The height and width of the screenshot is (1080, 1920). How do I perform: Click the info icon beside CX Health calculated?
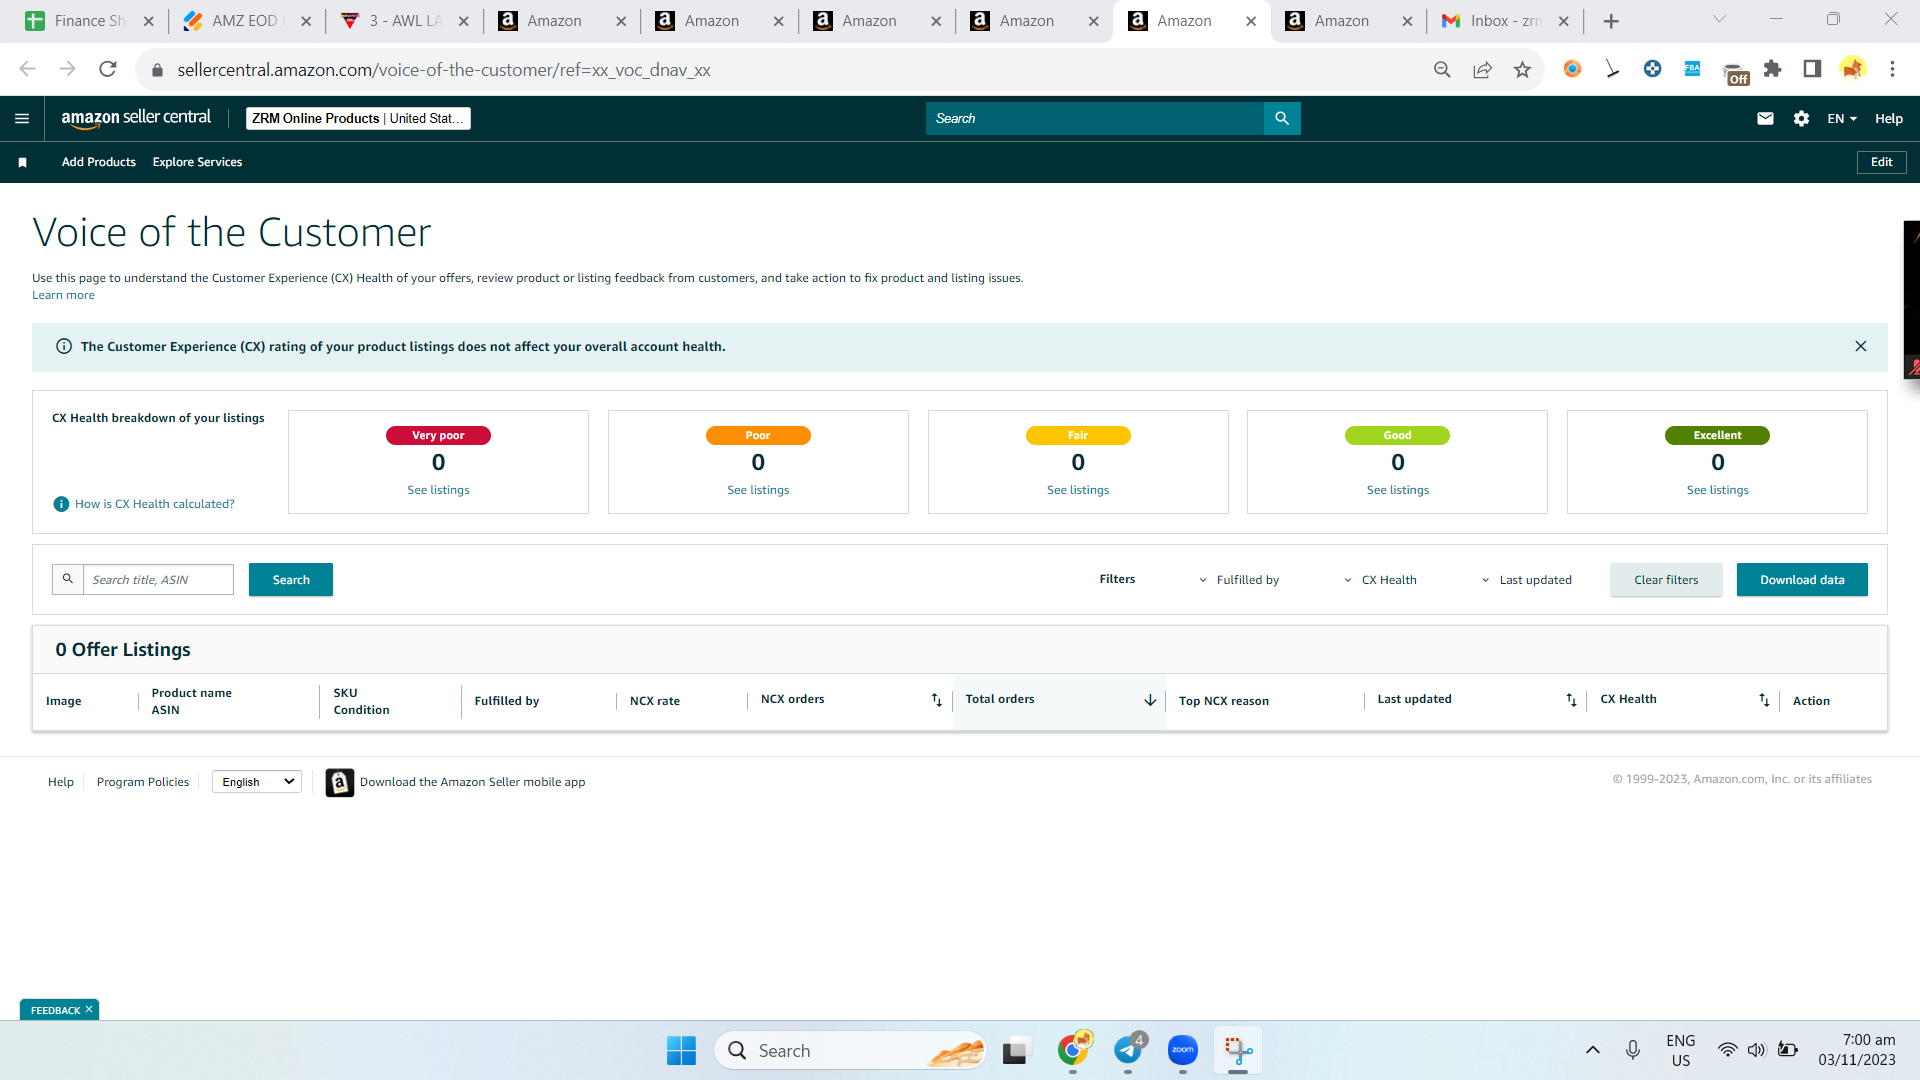pyautogui.click(x=61, y=504)
